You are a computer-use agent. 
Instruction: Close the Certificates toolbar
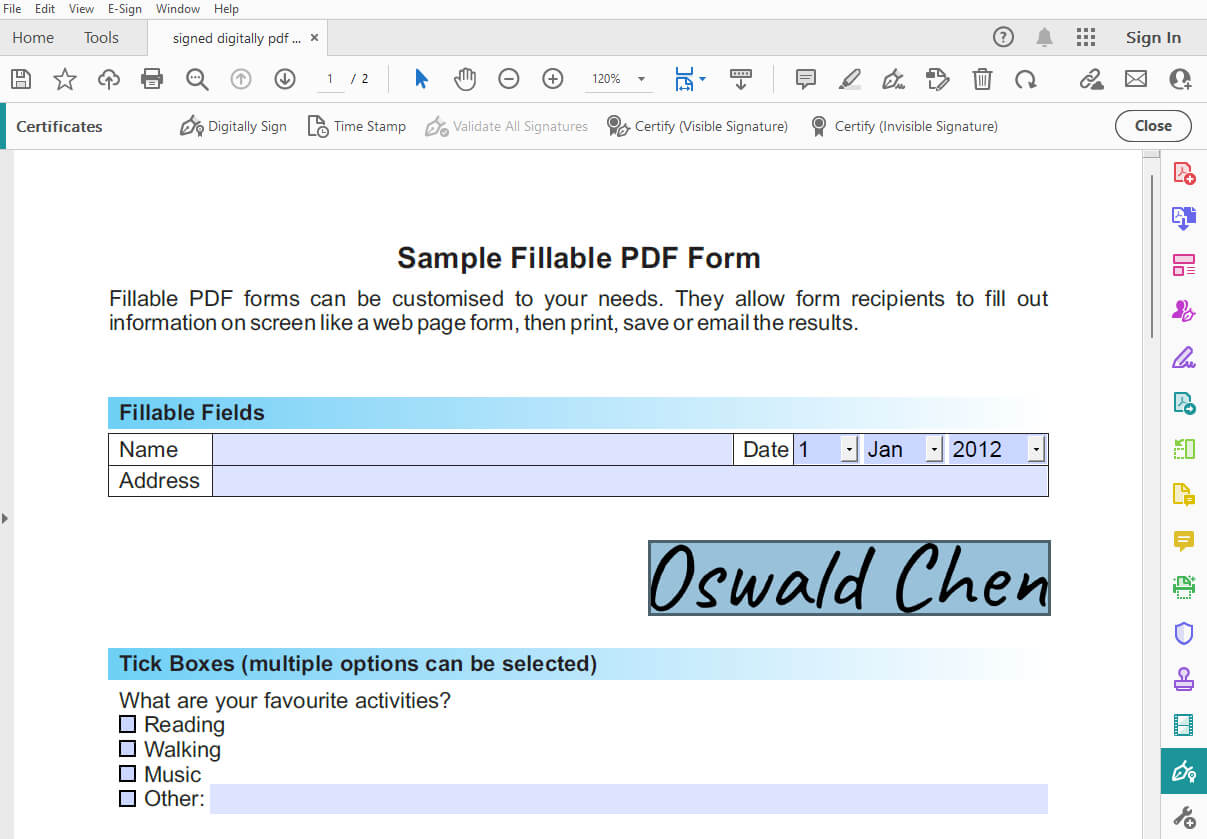click(x=1152, y=126)
